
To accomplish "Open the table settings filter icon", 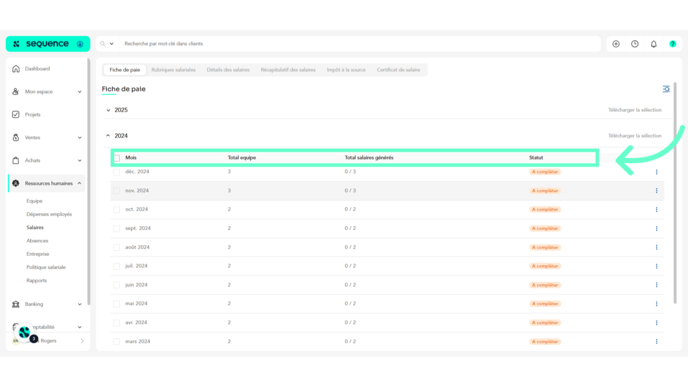I will click(666, 89).
